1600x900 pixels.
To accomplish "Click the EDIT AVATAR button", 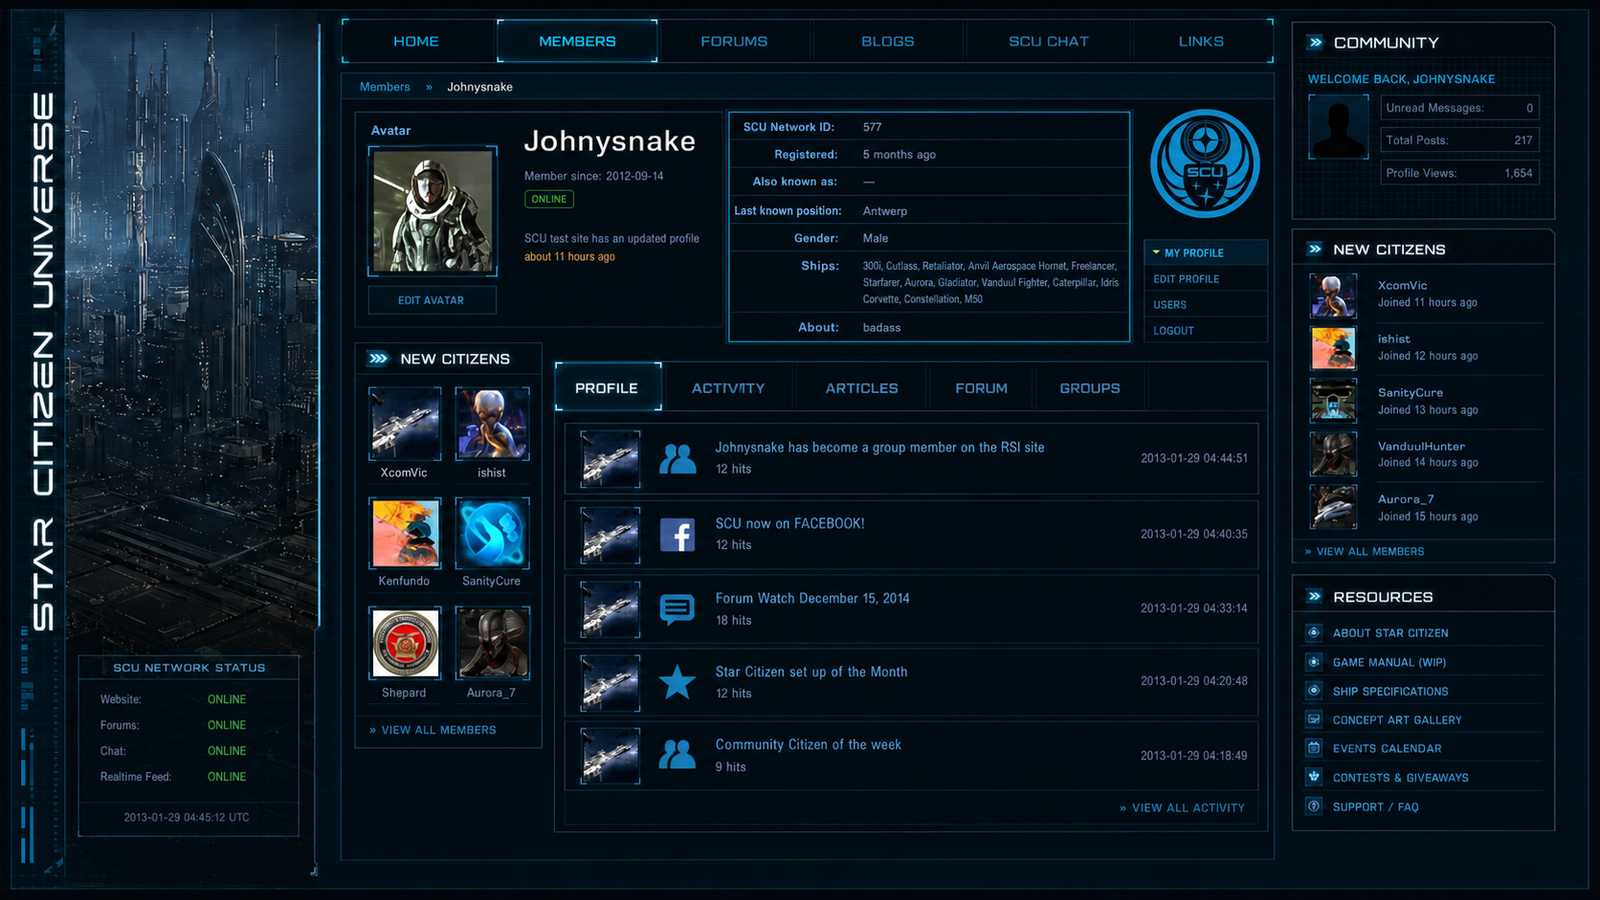I will (x=432, y=300).
